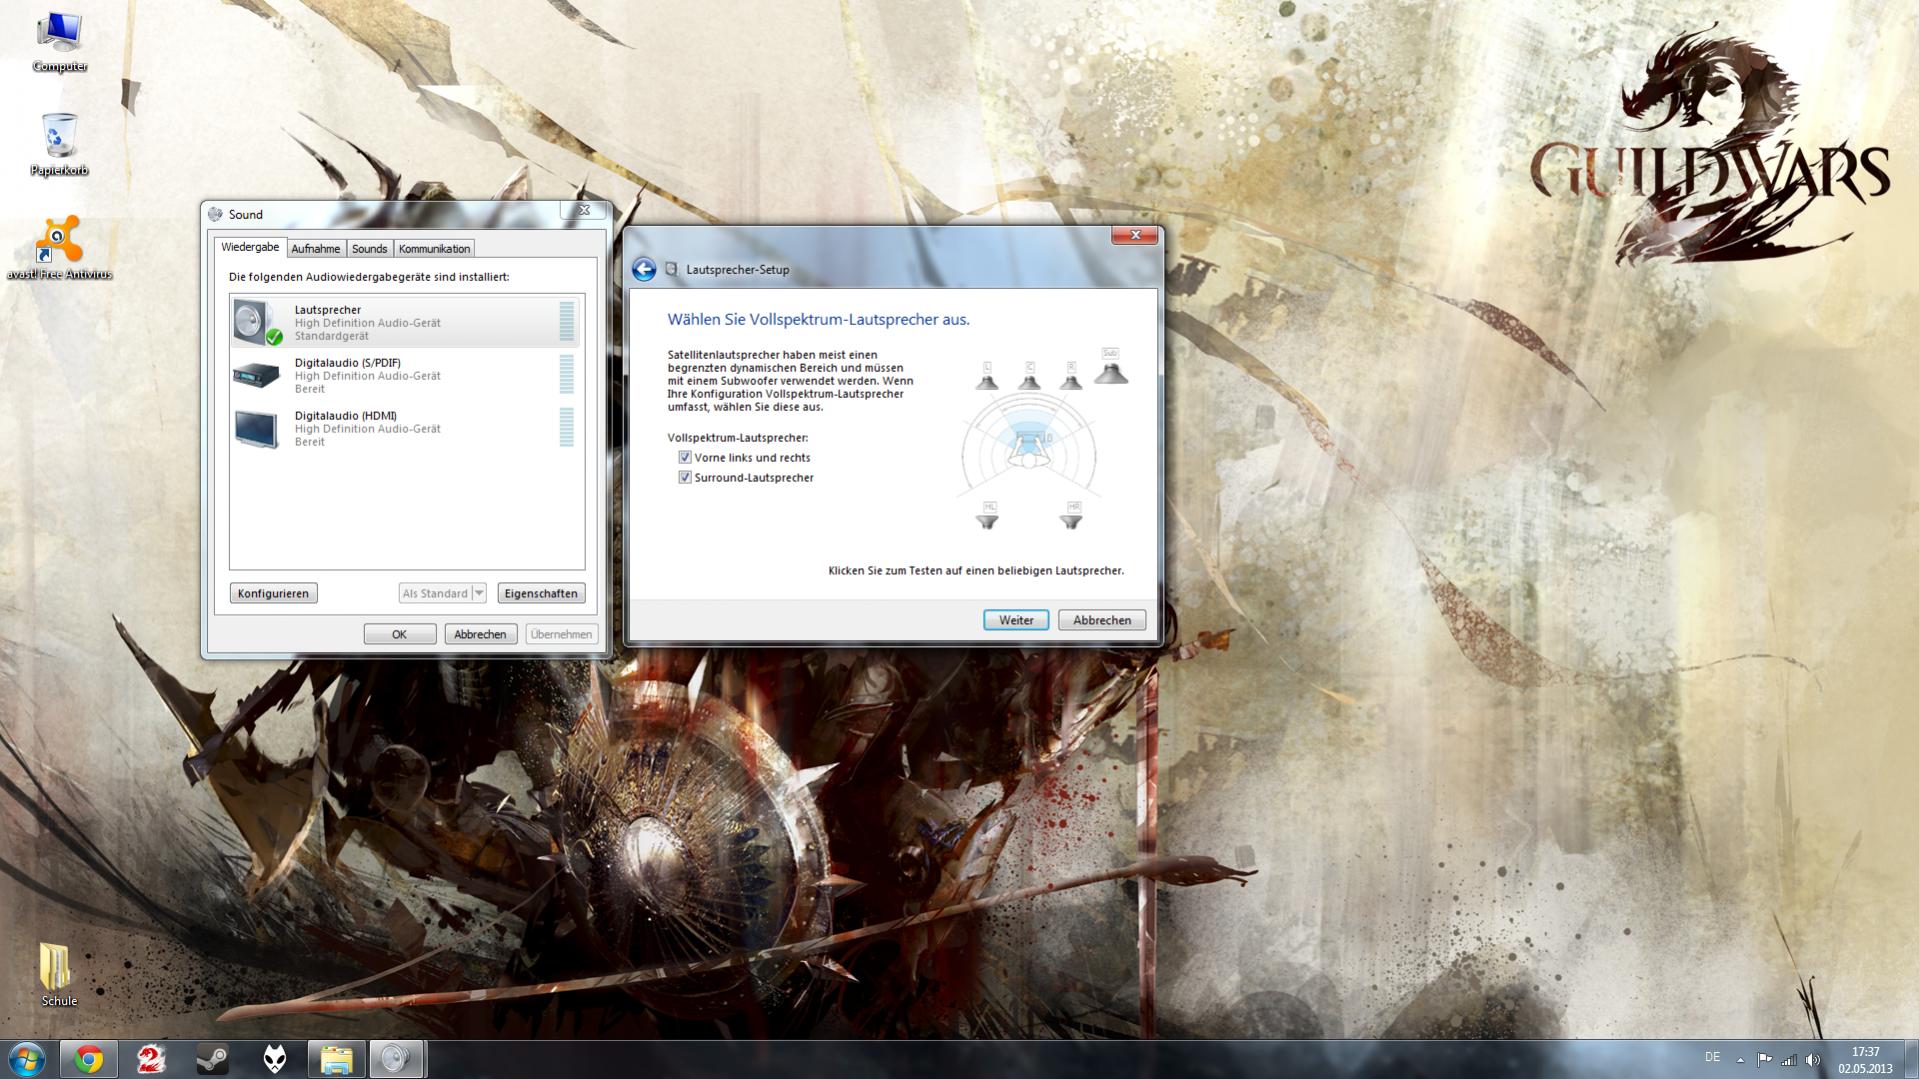Click the Konfigurieren button
1919x1079 pixels.
click(x=273, y=593)
